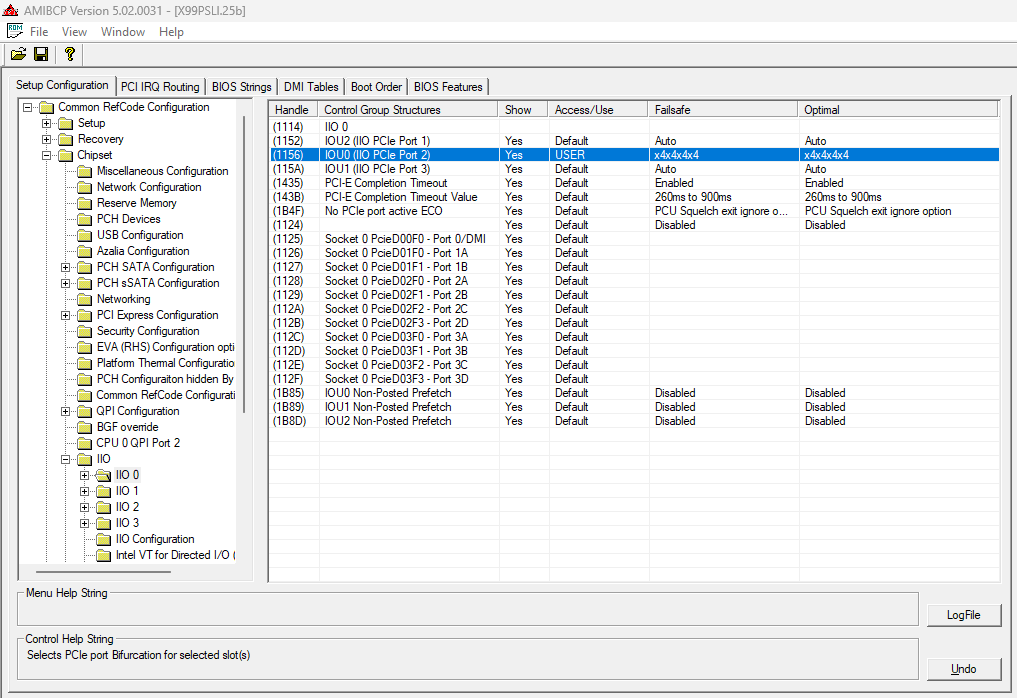Image resolution: width=1017 pixels, height=698 pixels.
Task: Click the open folder icon for IIO 0
Action: tap(103, 475)
